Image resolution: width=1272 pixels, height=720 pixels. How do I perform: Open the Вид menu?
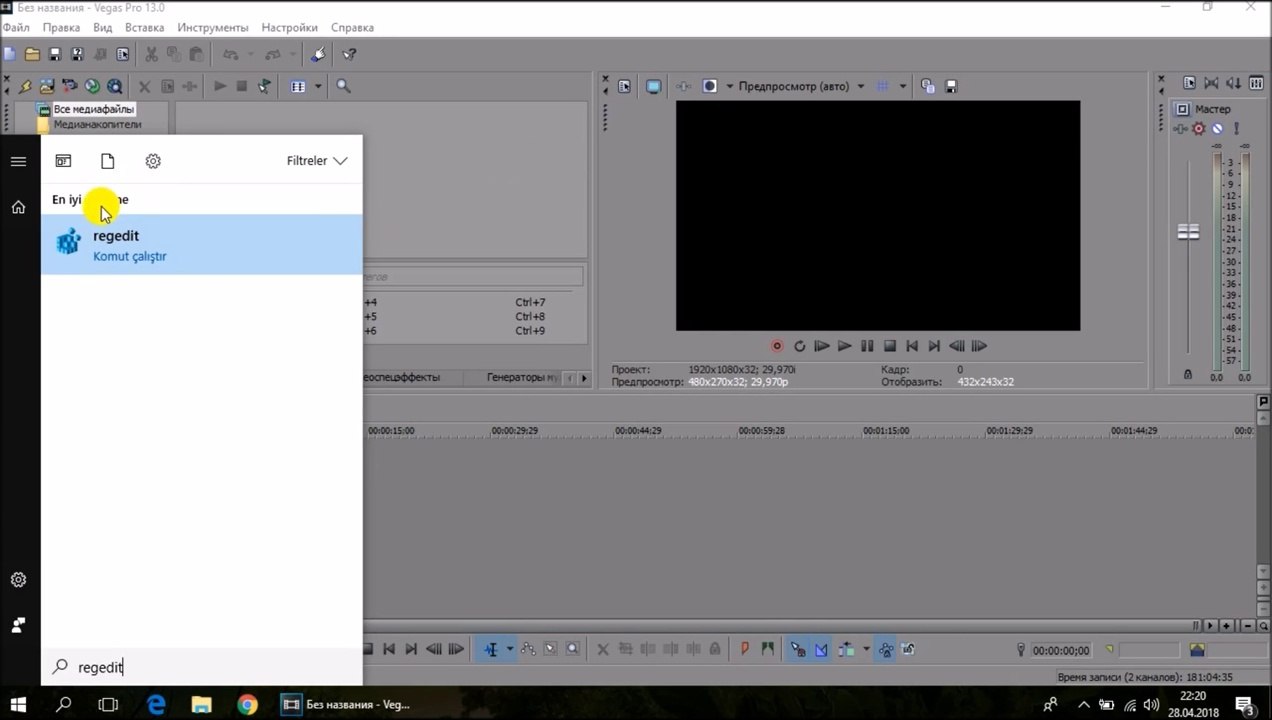(x=102, y=28)
